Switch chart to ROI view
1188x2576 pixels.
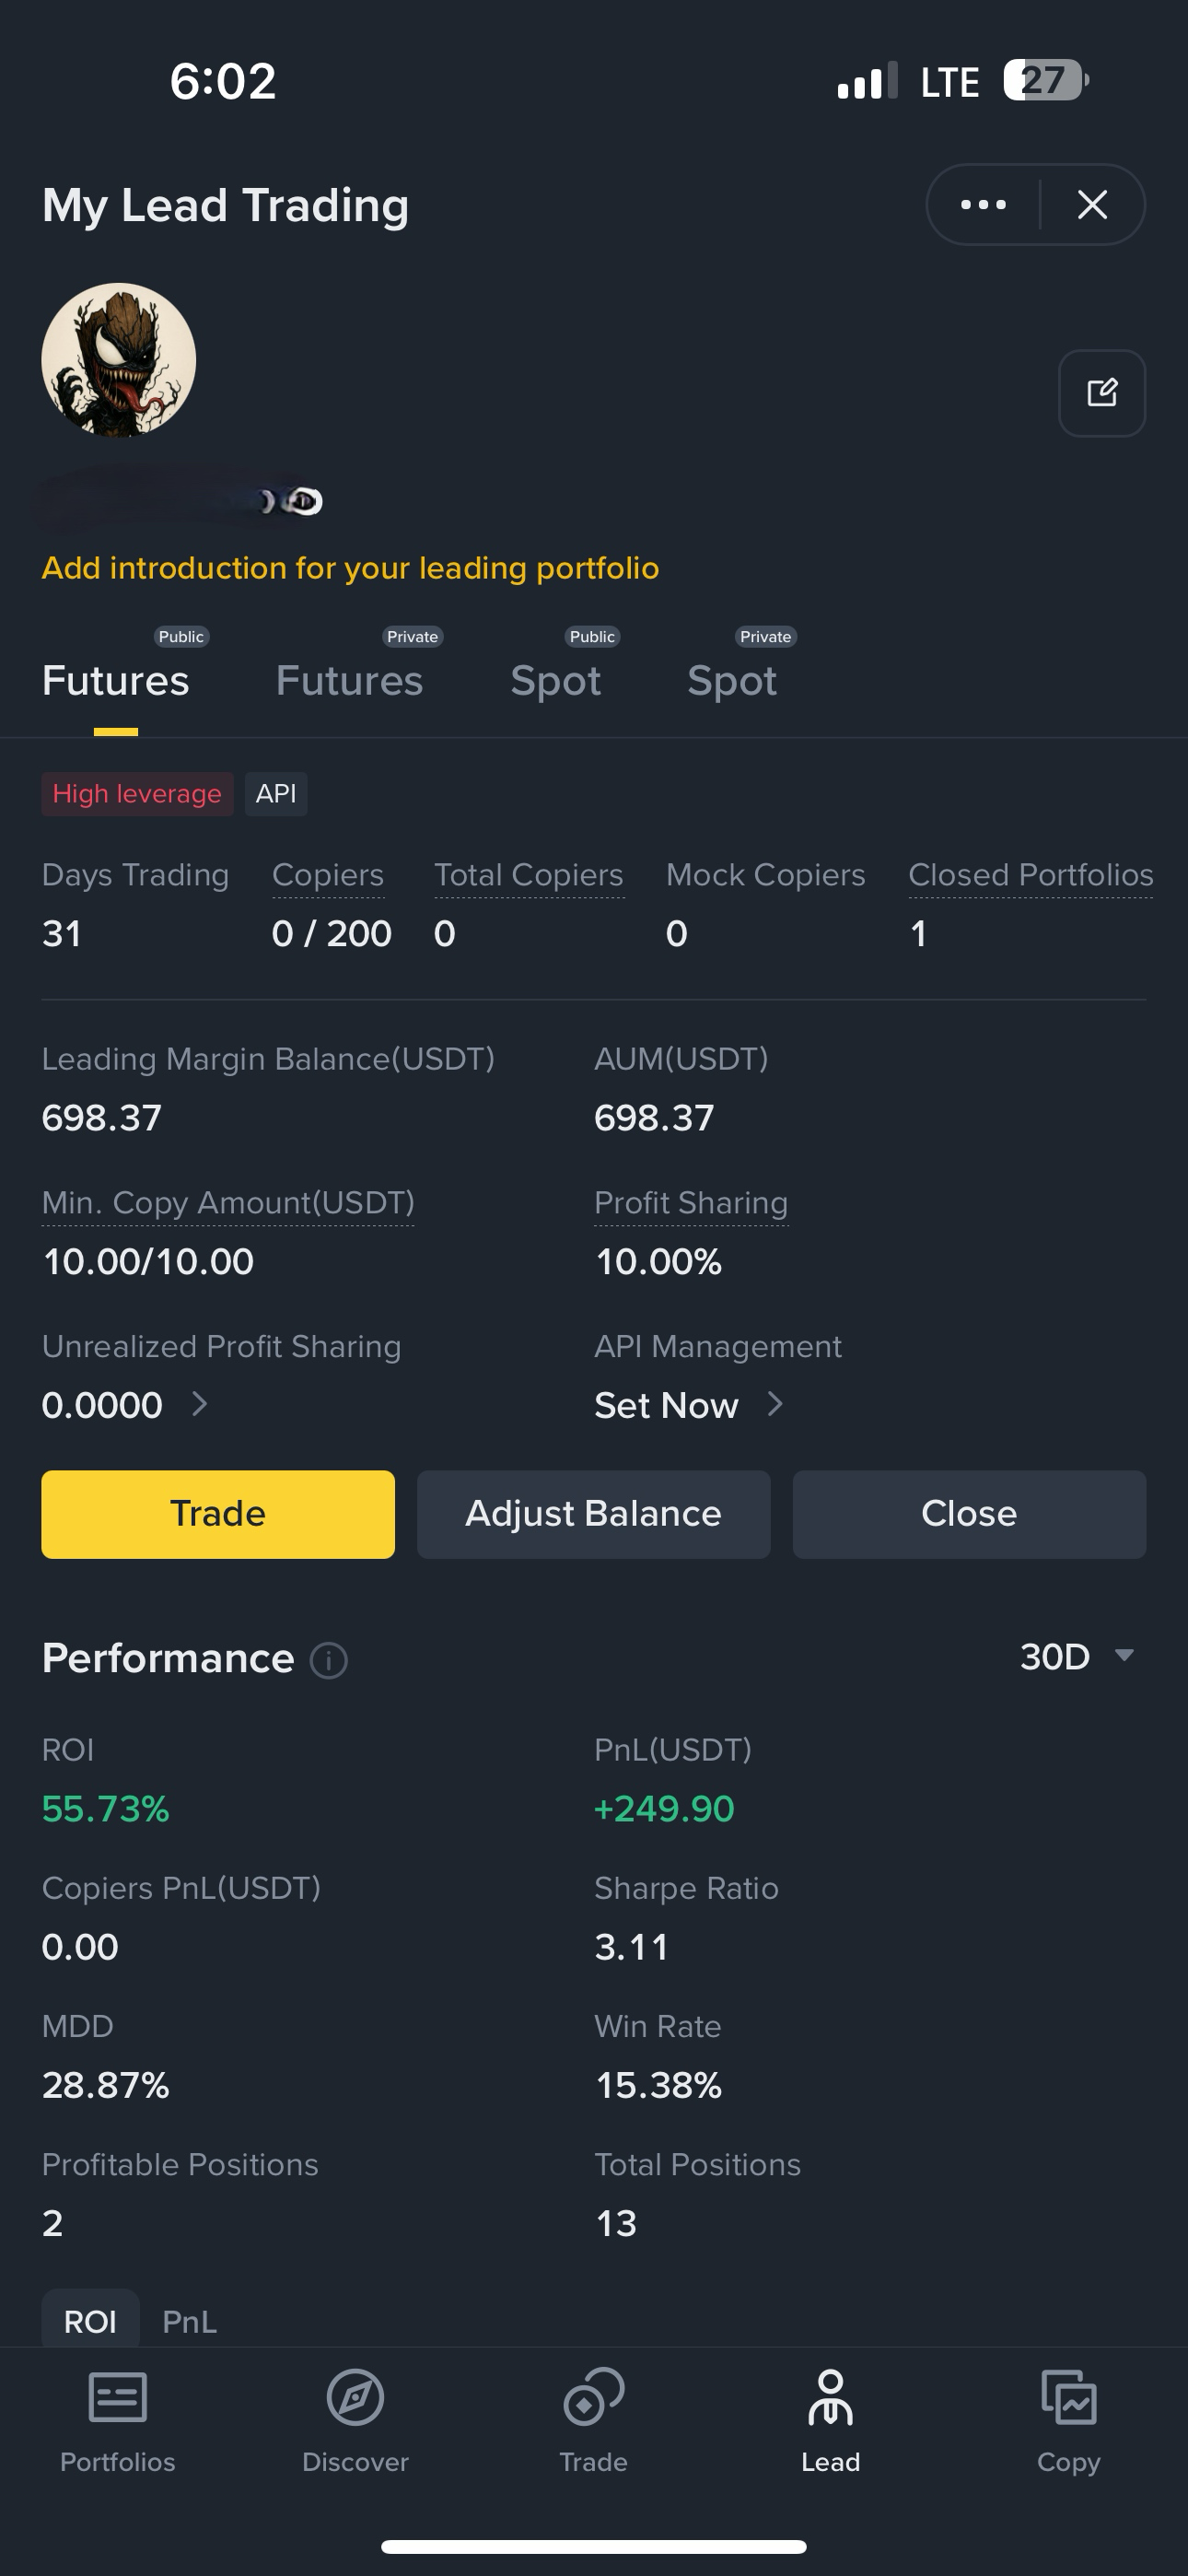click(90, 2321)
